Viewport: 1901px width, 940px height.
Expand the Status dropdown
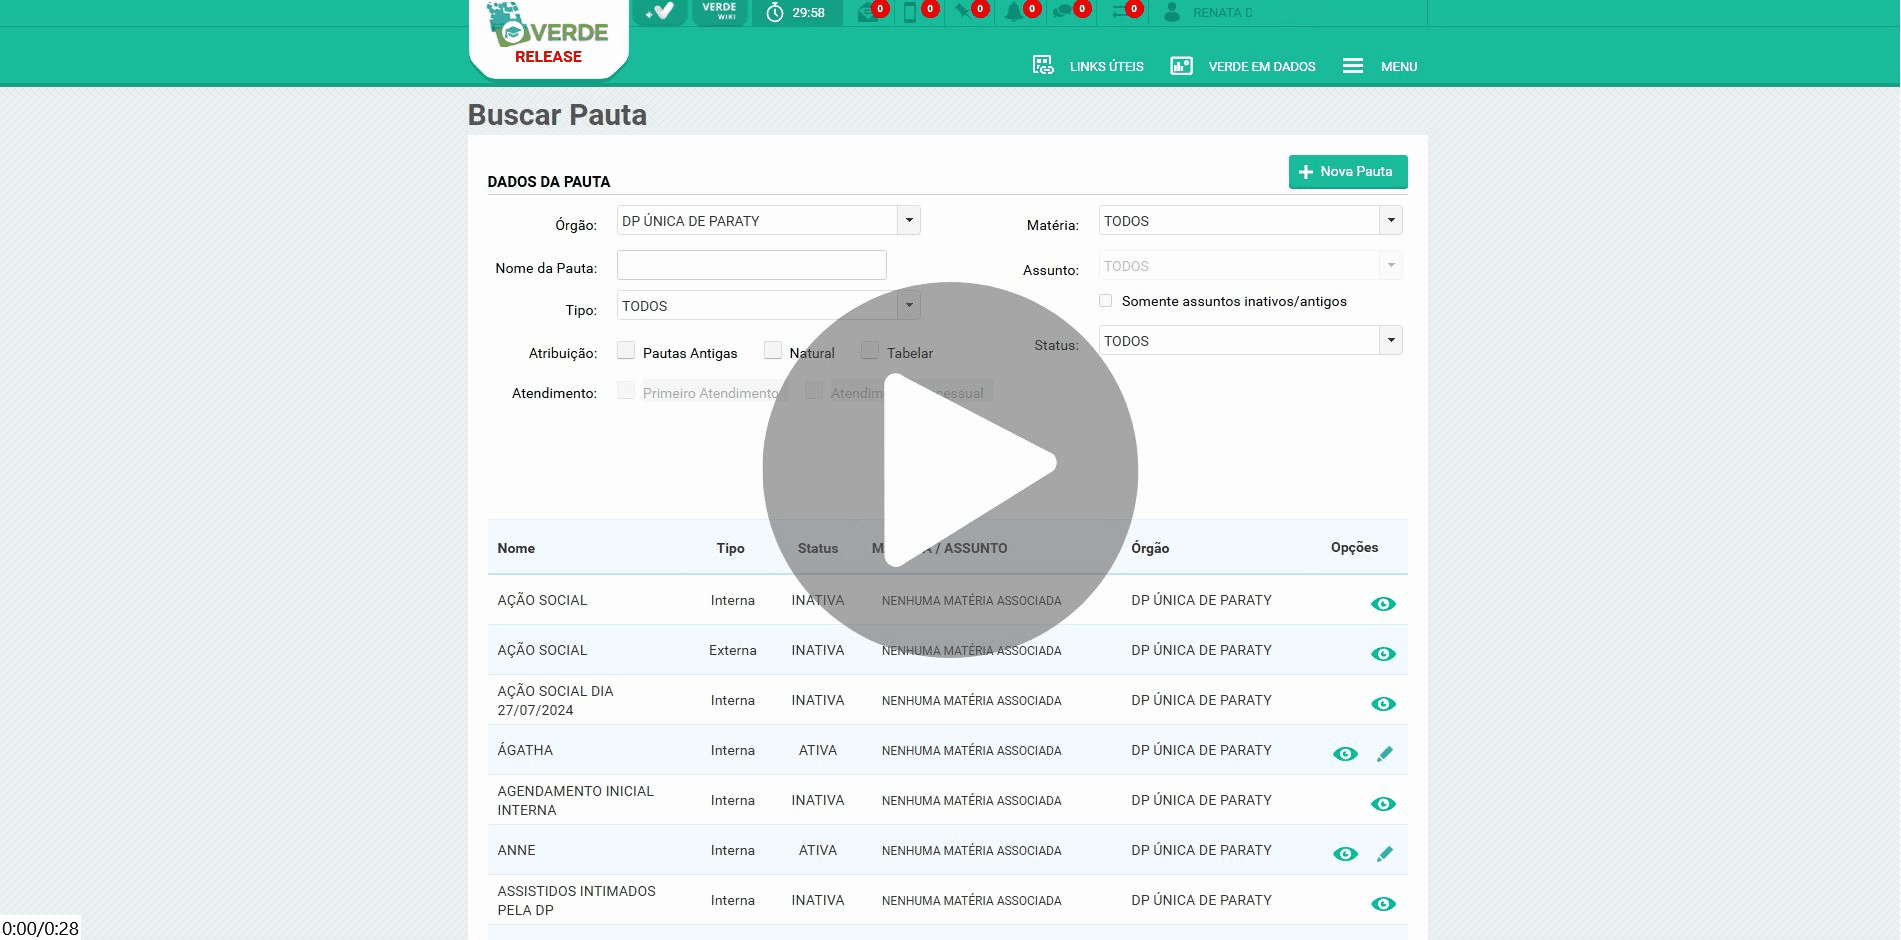tap(1390, 341)
